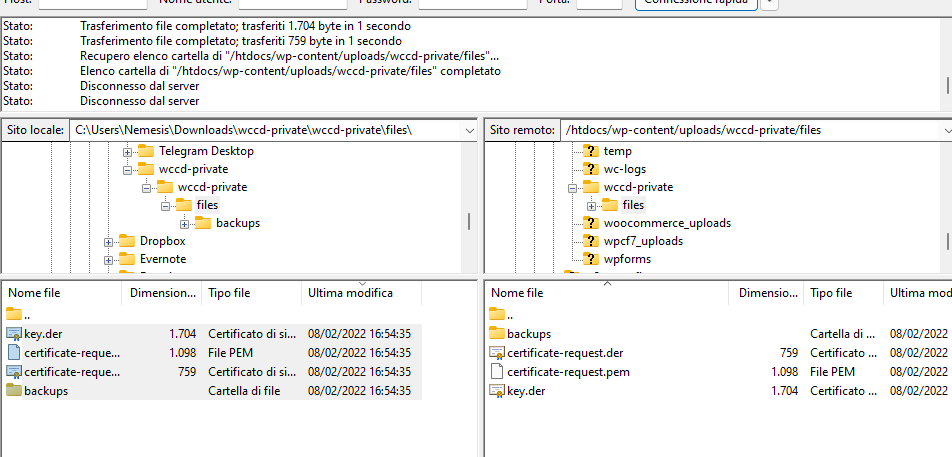
Task: Expand the Telegram Desktop folder node
Action: (127, 152)
